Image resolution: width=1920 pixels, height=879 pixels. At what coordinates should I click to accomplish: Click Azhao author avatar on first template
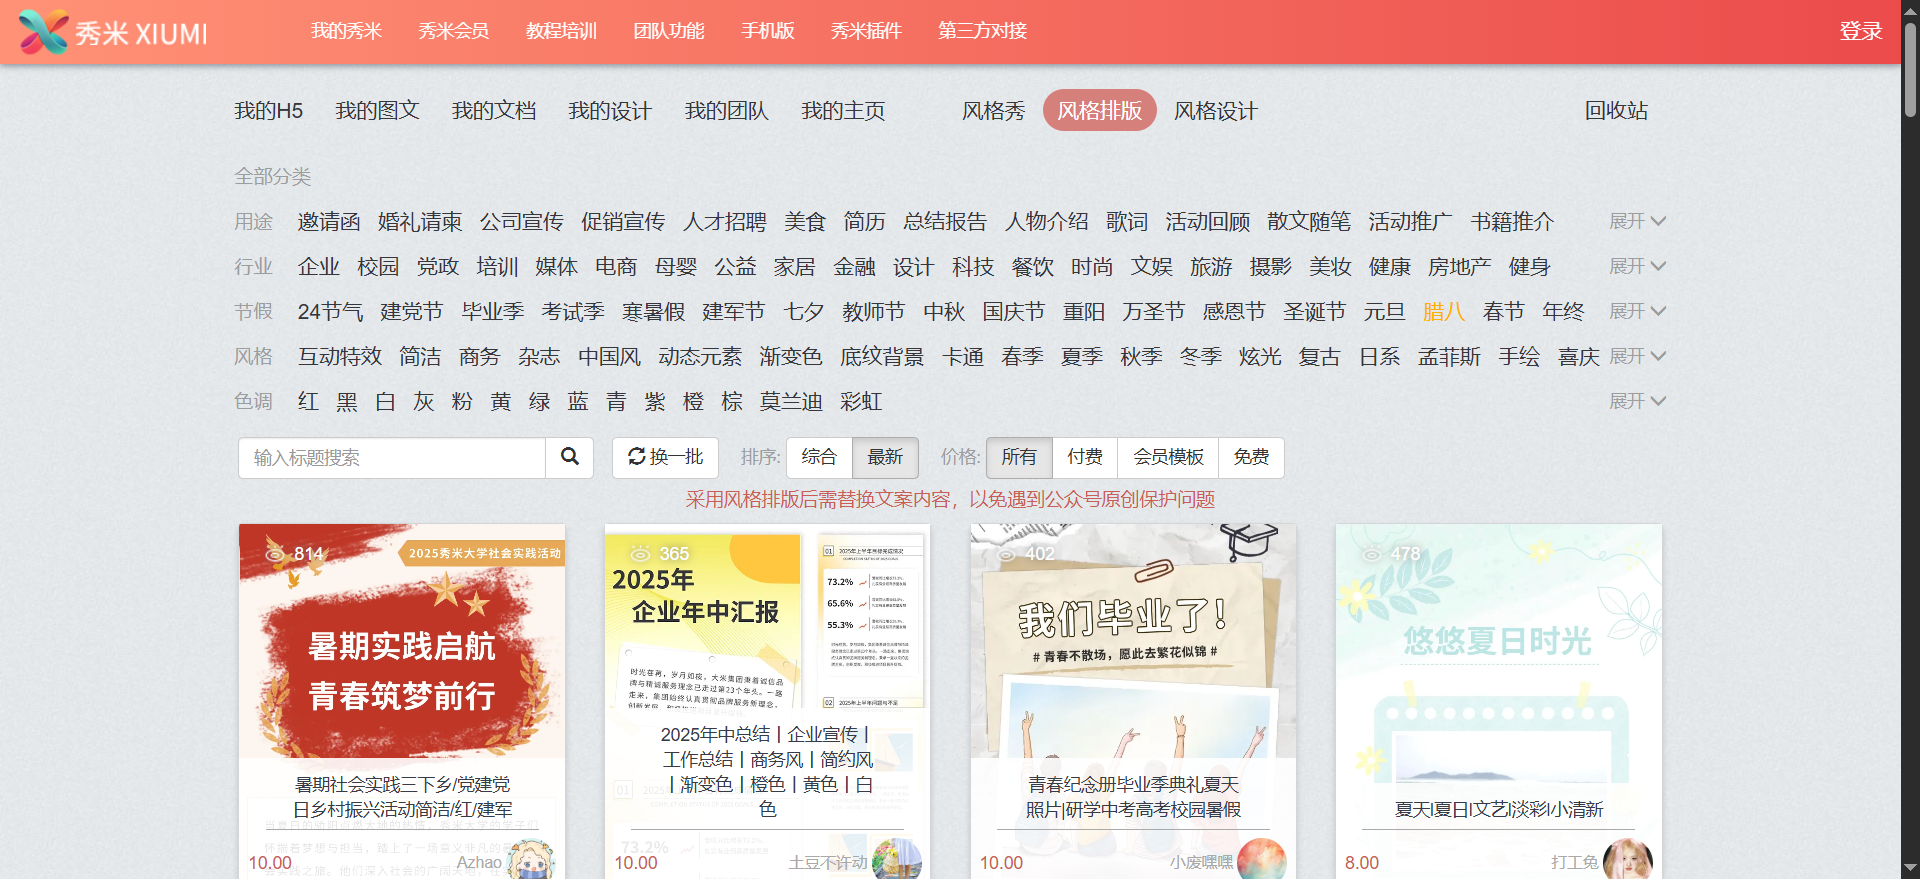pyautogui.click(x=530, y=861)
